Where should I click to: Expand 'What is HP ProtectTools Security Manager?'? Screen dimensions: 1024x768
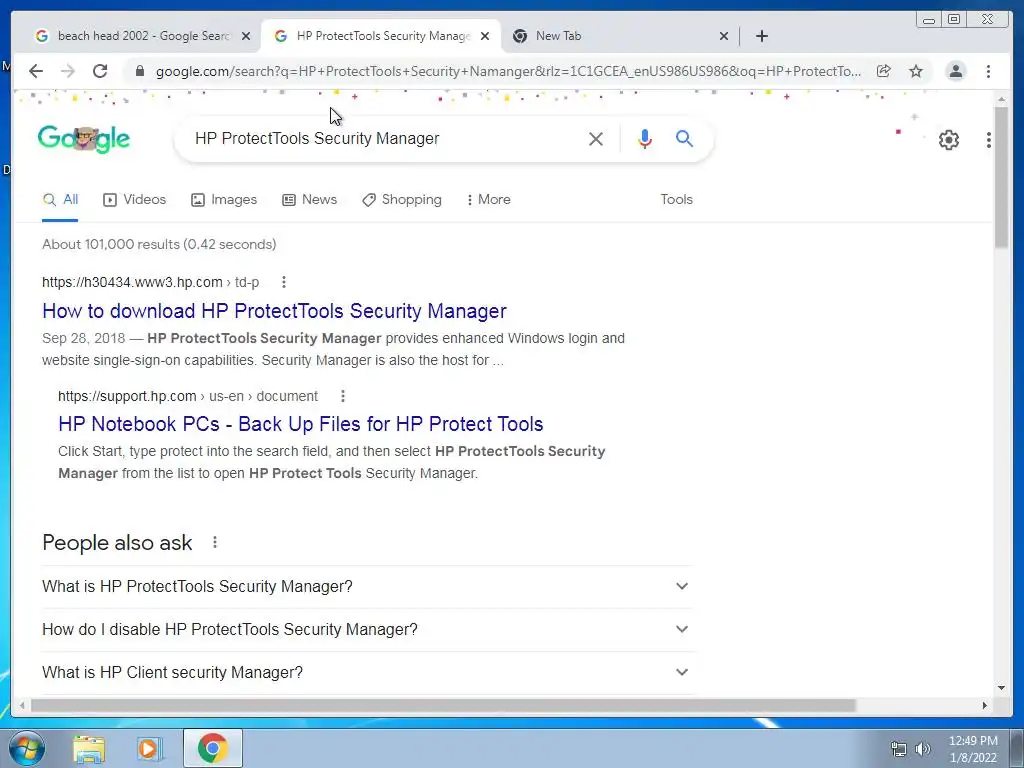tap(366, 586)
